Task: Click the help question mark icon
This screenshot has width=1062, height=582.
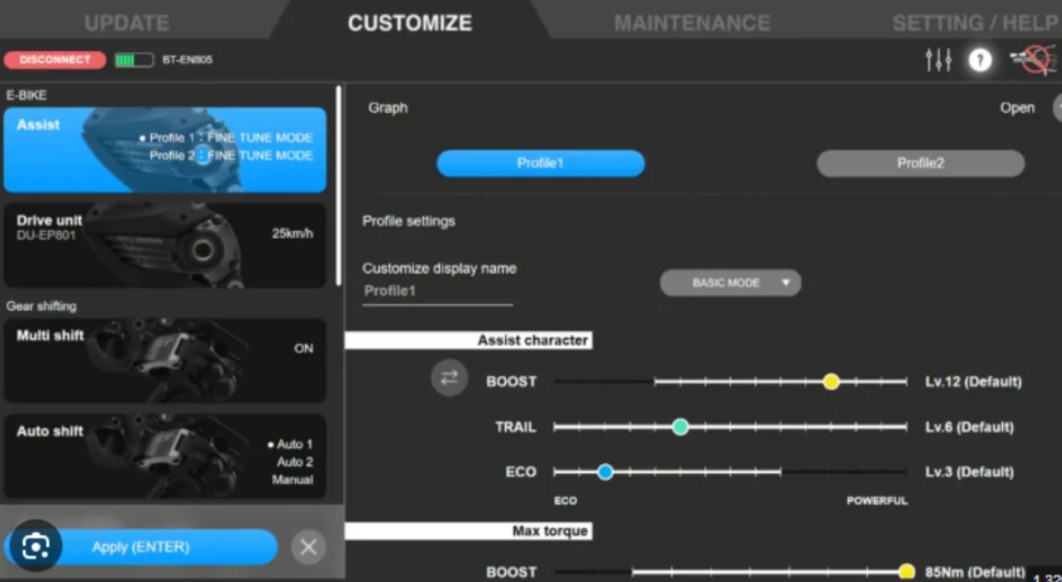Action: pos(980,60)
